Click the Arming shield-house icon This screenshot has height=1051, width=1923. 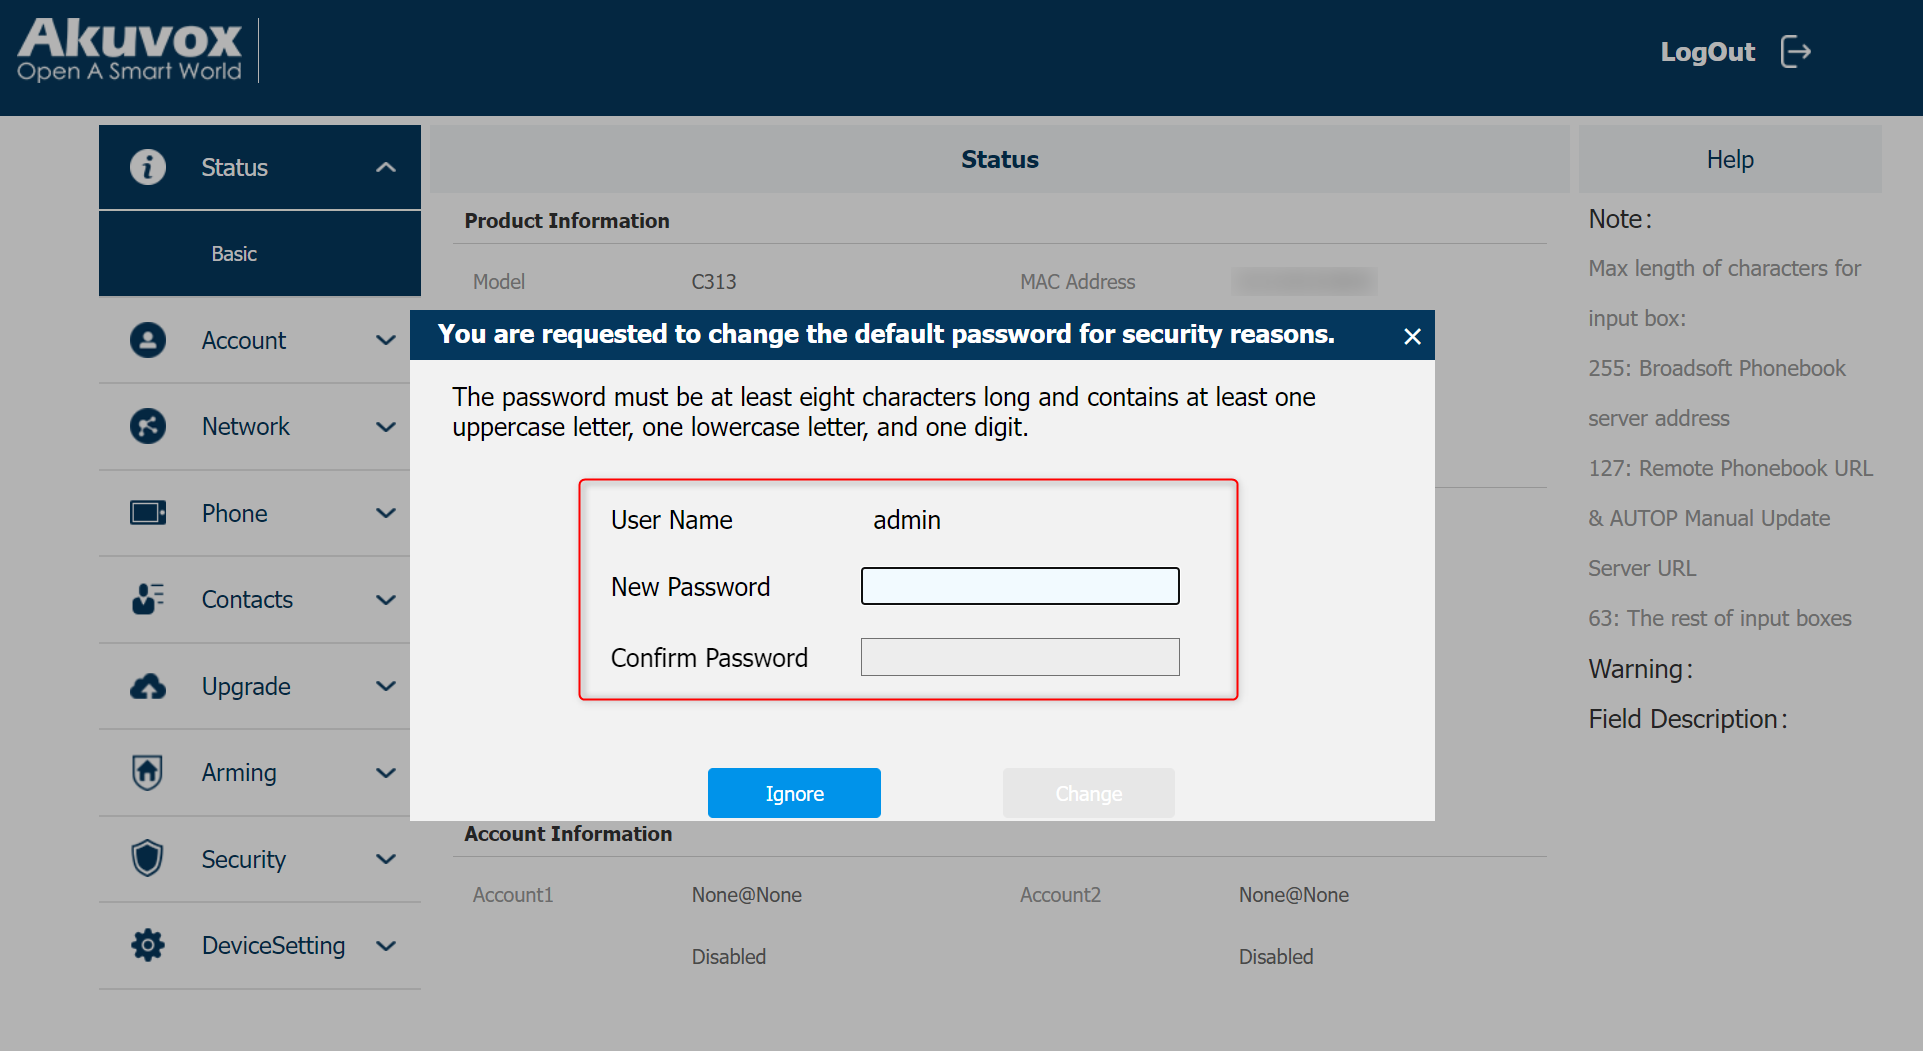(148, 772)
